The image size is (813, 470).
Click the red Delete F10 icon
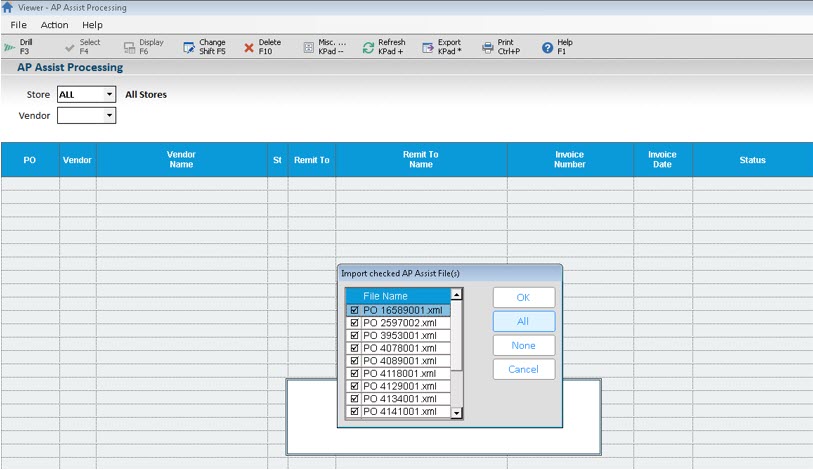click(x=249, y=47)
